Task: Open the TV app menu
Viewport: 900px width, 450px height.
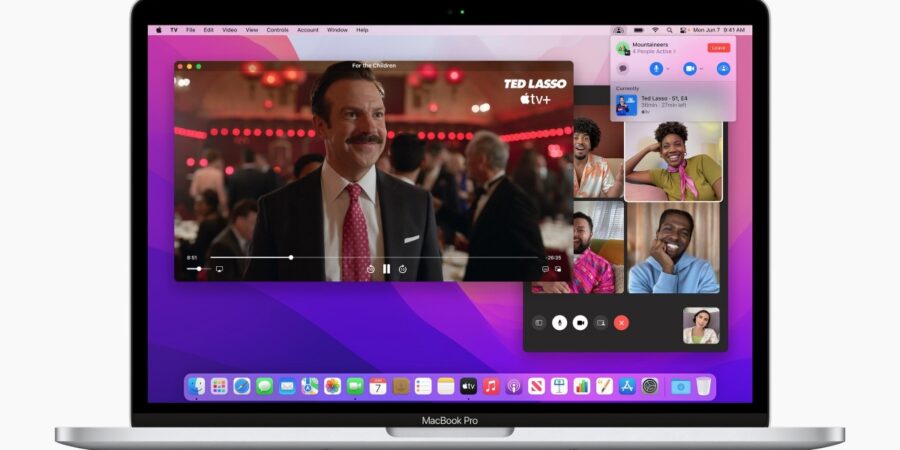Action: 174,30
